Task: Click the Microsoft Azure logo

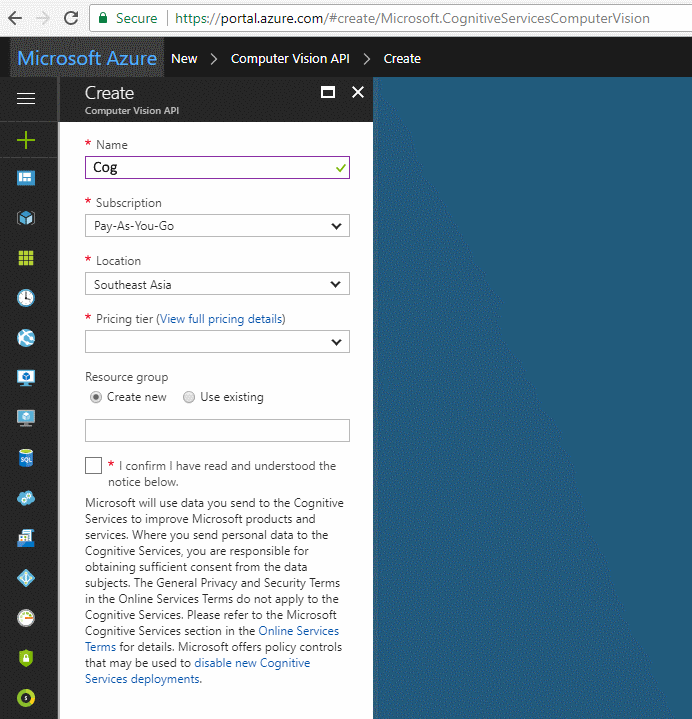Action: coord(87,58)
